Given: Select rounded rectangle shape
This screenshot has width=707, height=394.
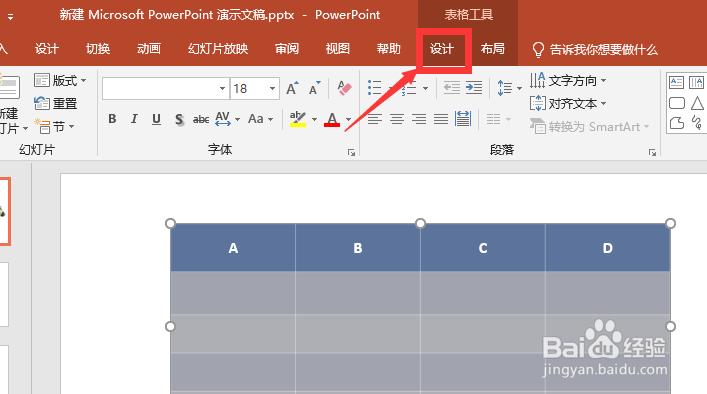Looking at the screenshot, I should coord(676,103).
